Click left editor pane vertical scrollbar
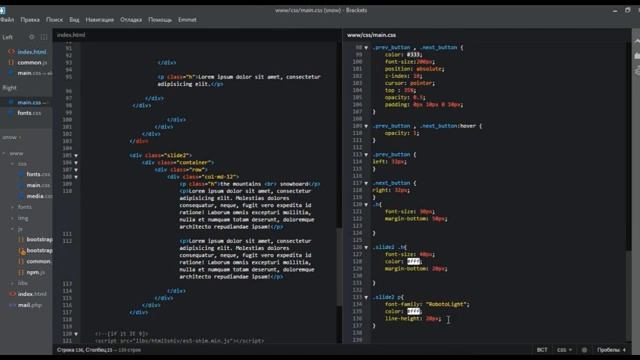The width and height of the screenshot is (640, 360). click(x=339, y=267)
